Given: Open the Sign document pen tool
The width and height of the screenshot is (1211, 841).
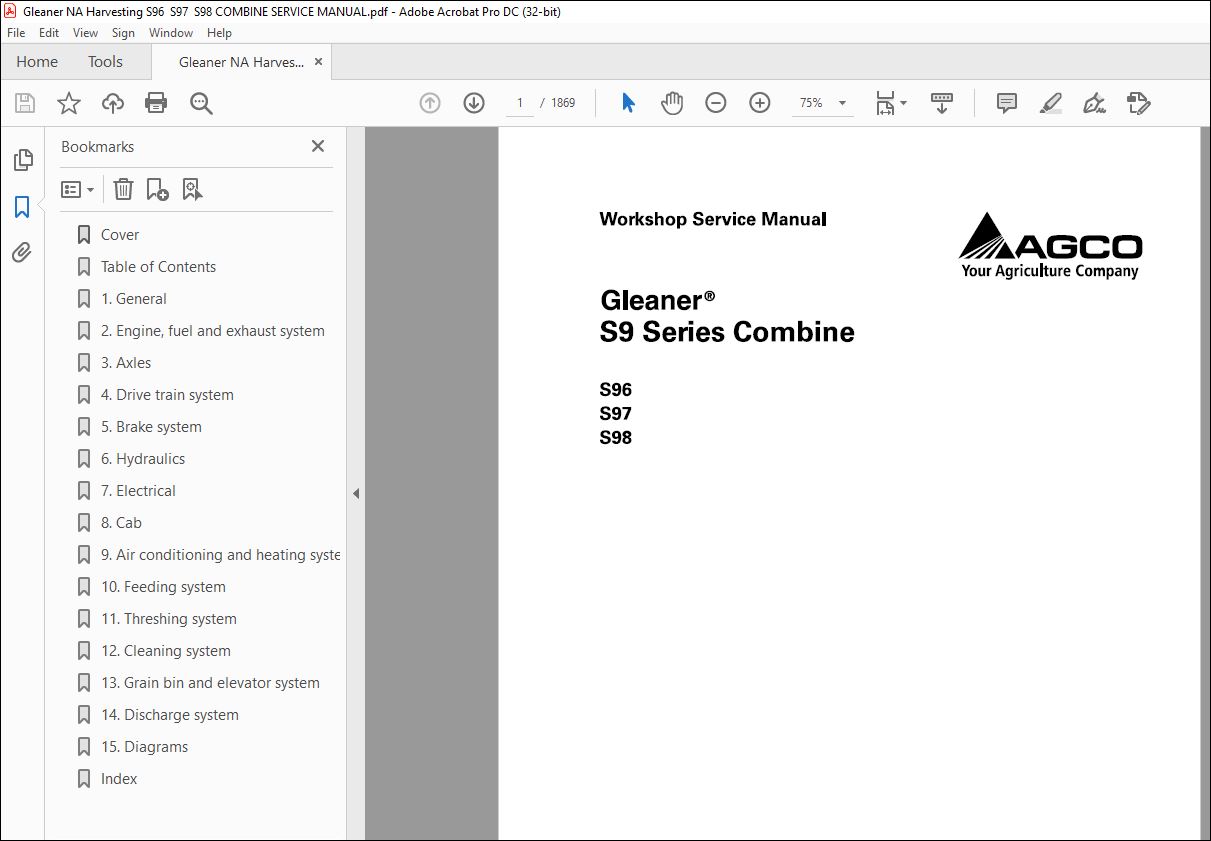Looking at the screenshot, I should (x=1094, y=103).
